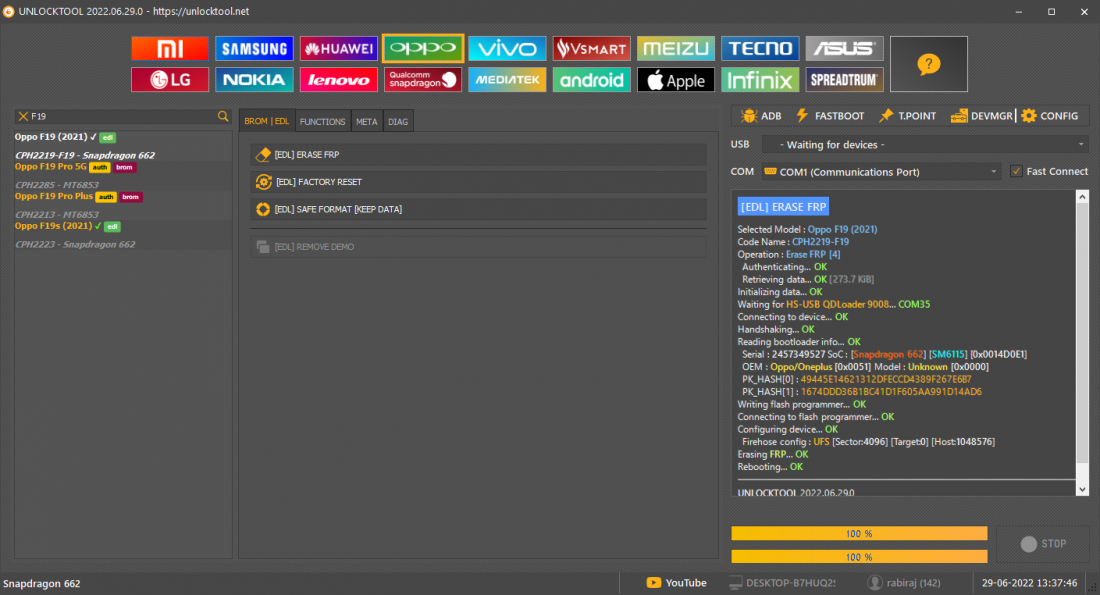The height and width of the screenshot is (595, 1100).
Task: Click the CPH2213 - MT6853 entry
Action: click(57, 215)
